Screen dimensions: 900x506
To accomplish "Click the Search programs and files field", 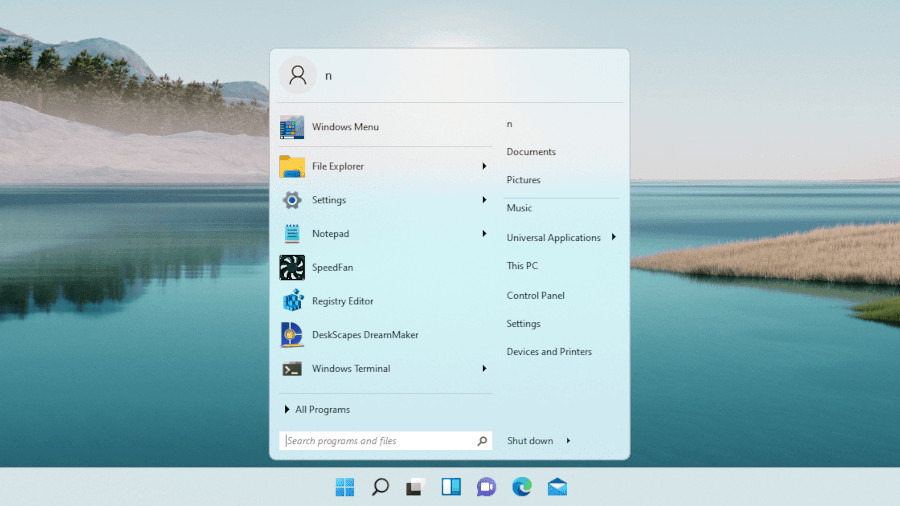I will [385, 441].
